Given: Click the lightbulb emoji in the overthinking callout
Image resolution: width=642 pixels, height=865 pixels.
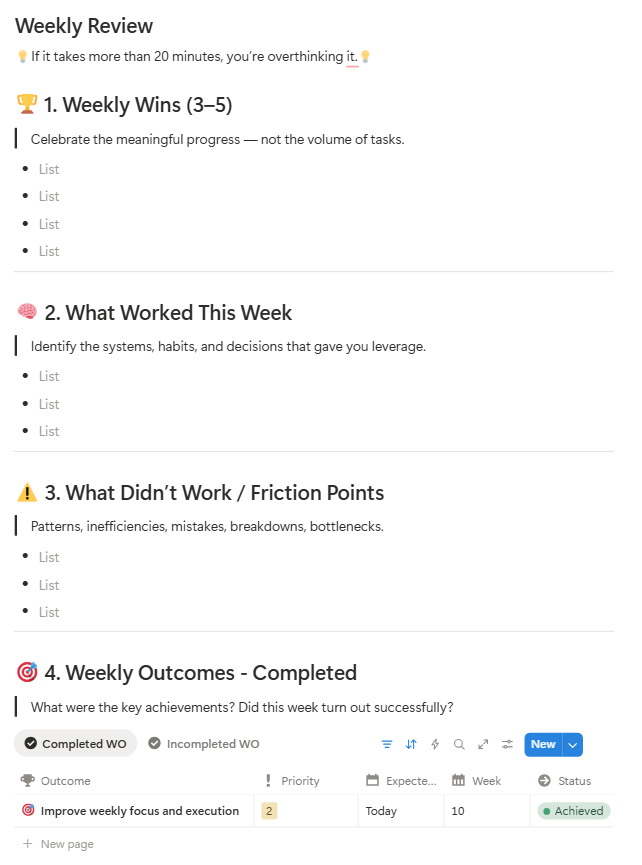Looking at the screenshot, I should [x=22, y=57].
